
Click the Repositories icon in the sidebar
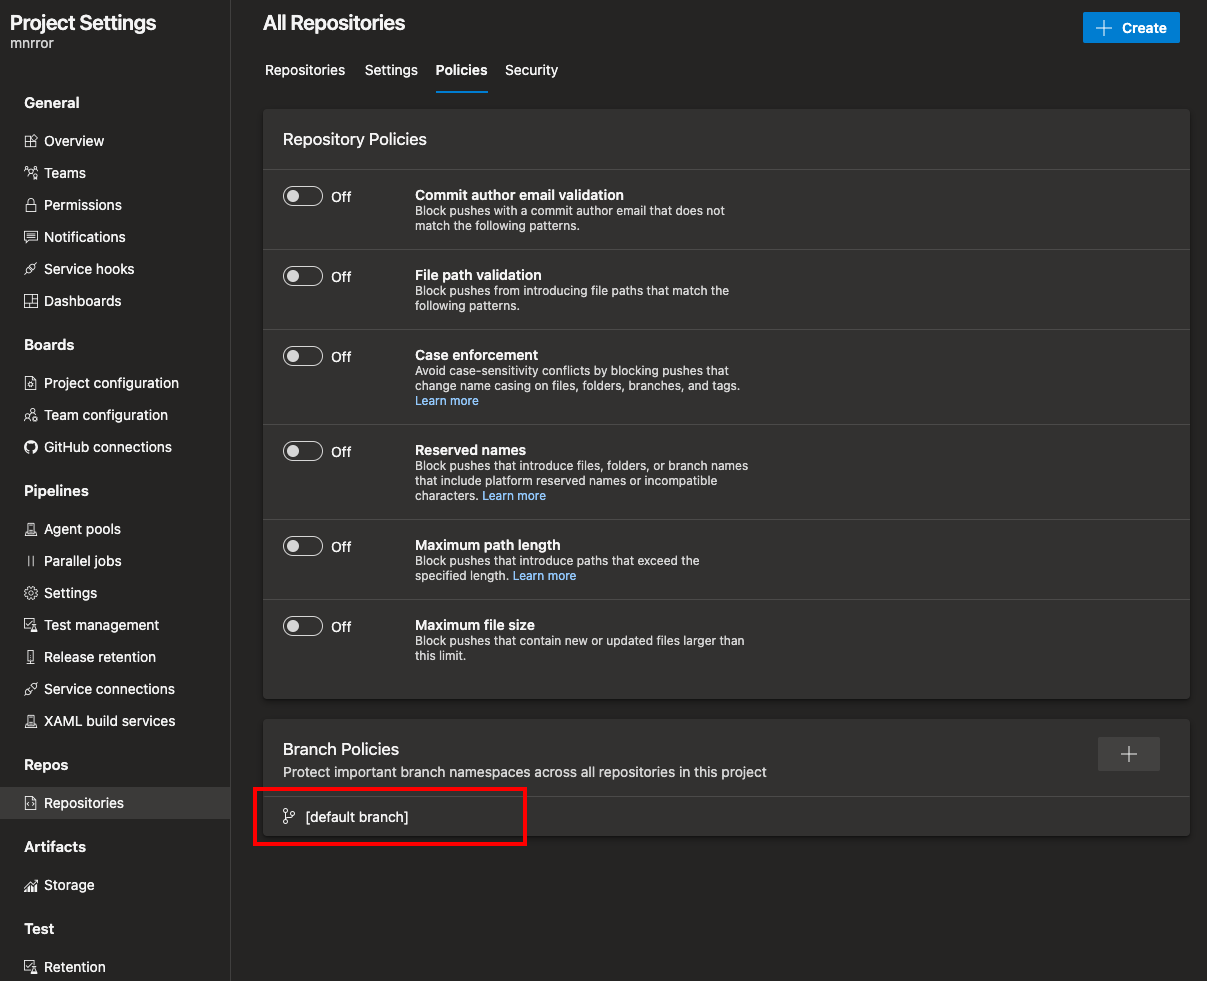pyautogui.click(x=31, y=803)
